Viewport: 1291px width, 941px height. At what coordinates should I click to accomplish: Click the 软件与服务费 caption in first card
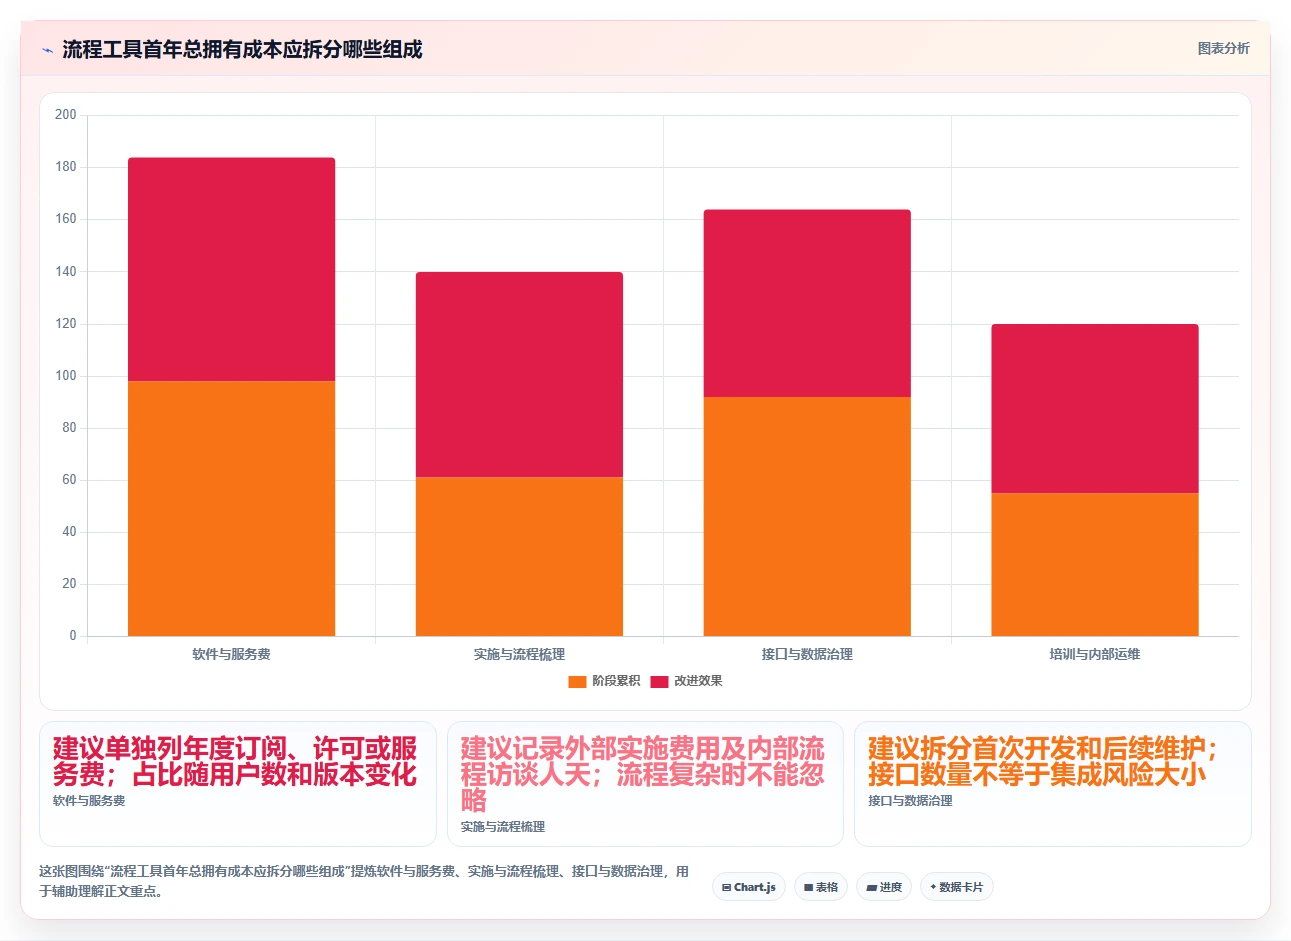click(x=89, y=801)
